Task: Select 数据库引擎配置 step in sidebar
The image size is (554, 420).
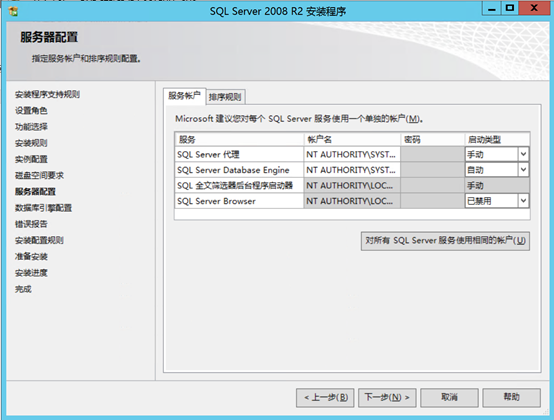Action: (43, 208)
